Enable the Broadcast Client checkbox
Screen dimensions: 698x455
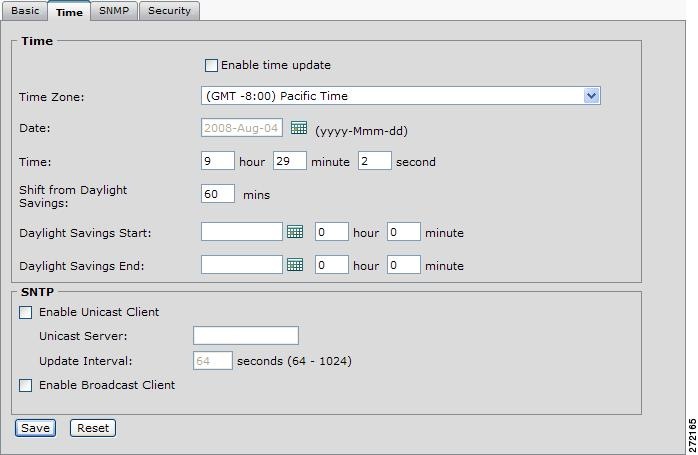(26, 386)
